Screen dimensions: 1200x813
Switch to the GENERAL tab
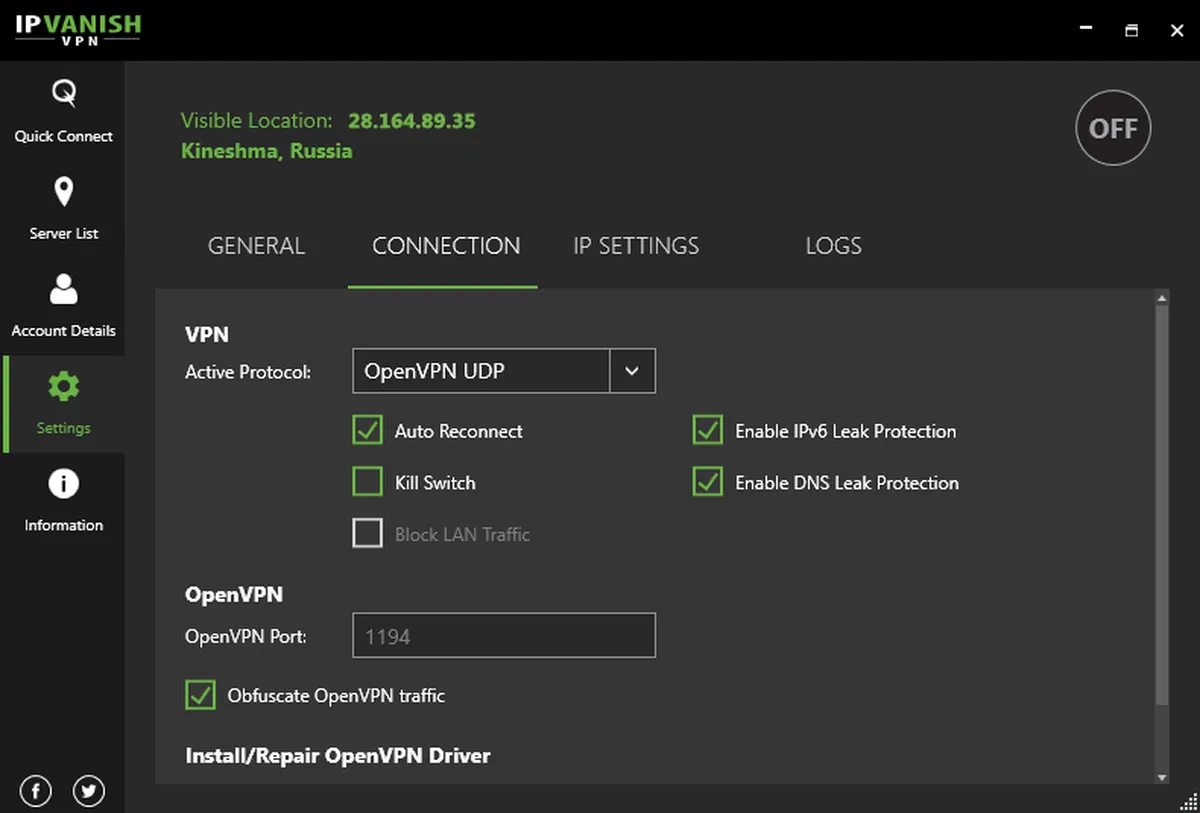click(x=256, y=246)
